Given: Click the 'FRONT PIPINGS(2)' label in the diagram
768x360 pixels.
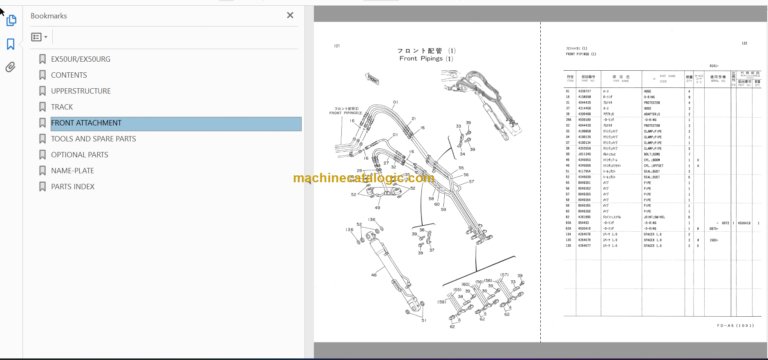Looking at the screenshot, I should tap(347, 113).
